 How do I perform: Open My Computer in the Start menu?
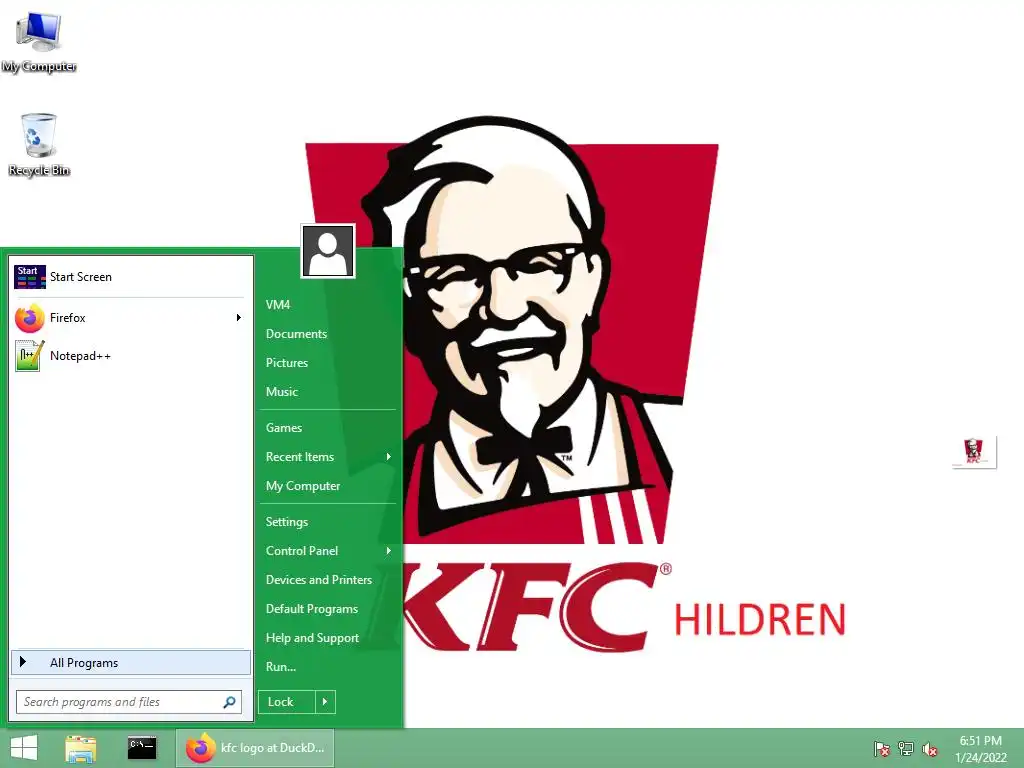(x=302, y=486)
